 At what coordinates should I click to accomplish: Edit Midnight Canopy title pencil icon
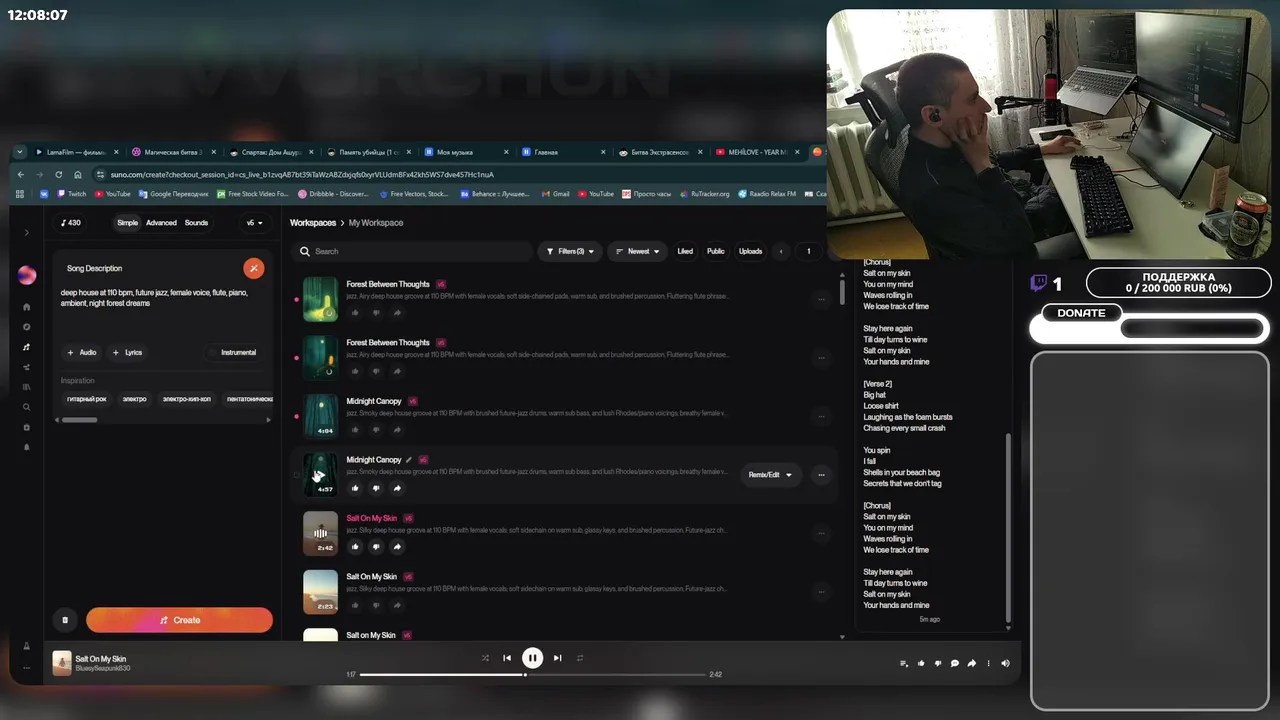[x=408, y=460]
